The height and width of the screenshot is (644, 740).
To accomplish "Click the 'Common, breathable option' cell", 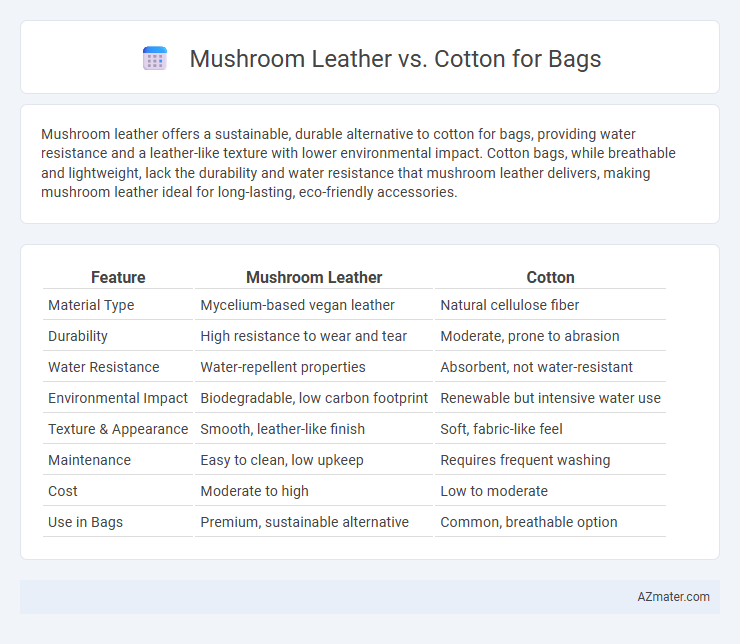I will tap(529, 522).
